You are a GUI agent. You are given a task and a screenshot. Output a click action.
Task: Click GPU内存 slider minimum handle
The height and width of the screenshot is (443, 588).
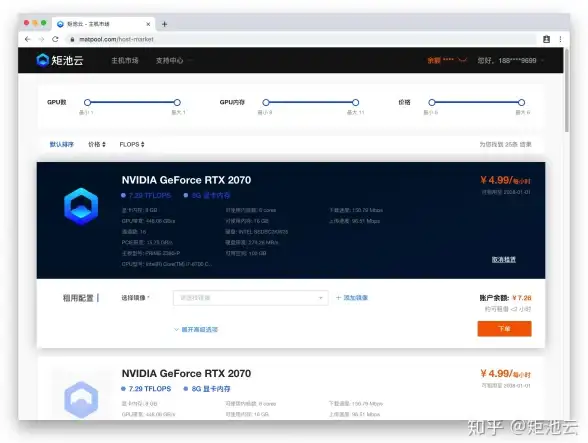tap(266, 102)
